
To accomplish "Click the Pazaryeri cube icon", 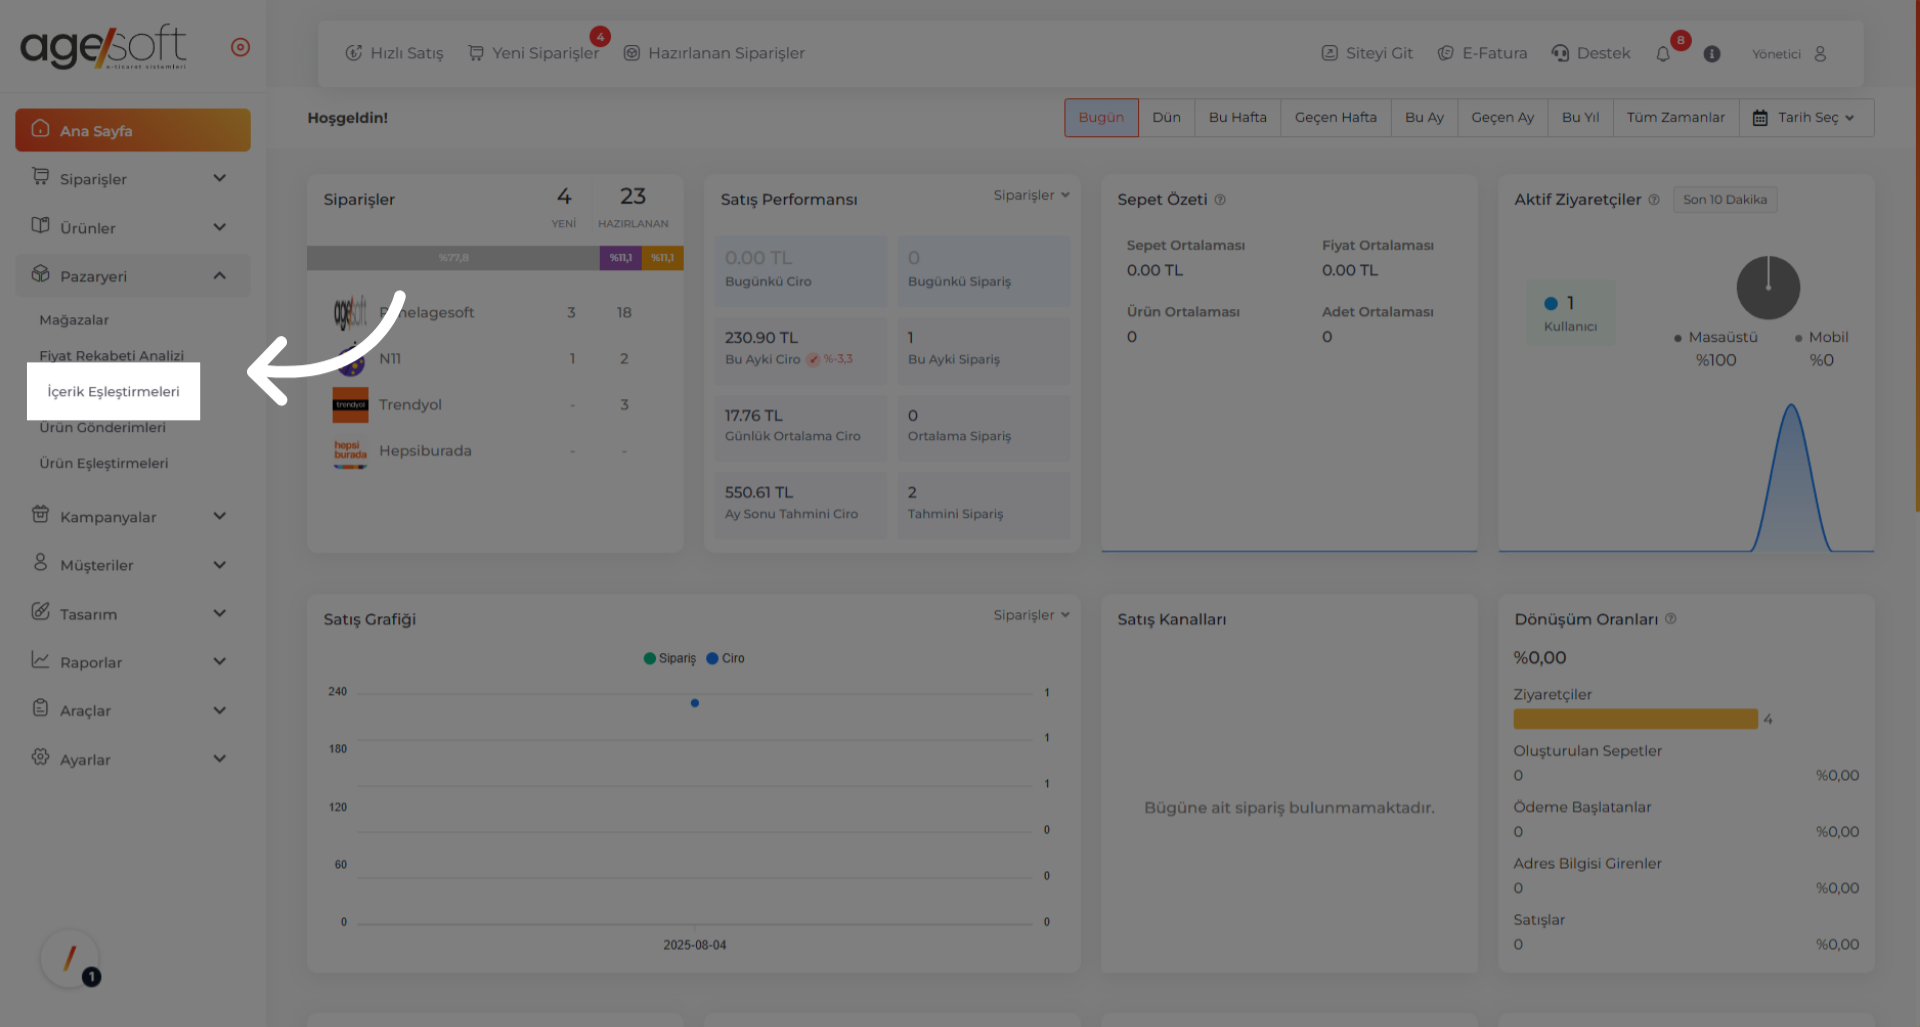I will (x=40, y=274).
